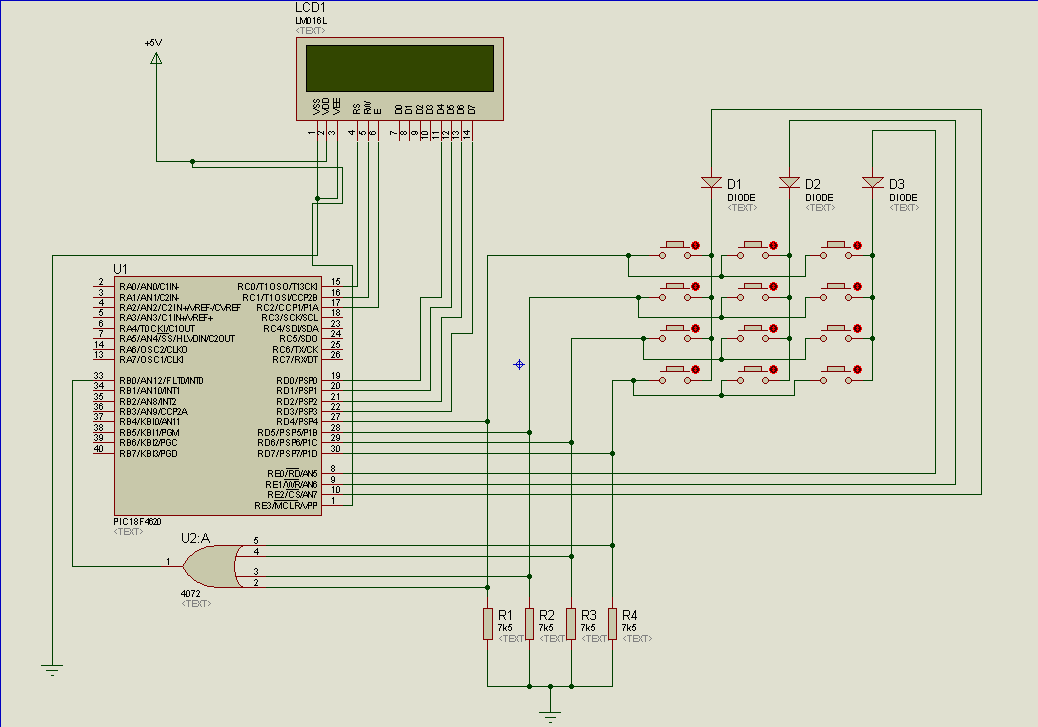Click the top-row push button wired to D1
Screen dimensions: 1038x727
pyautogui.click(x=675, y=249)
